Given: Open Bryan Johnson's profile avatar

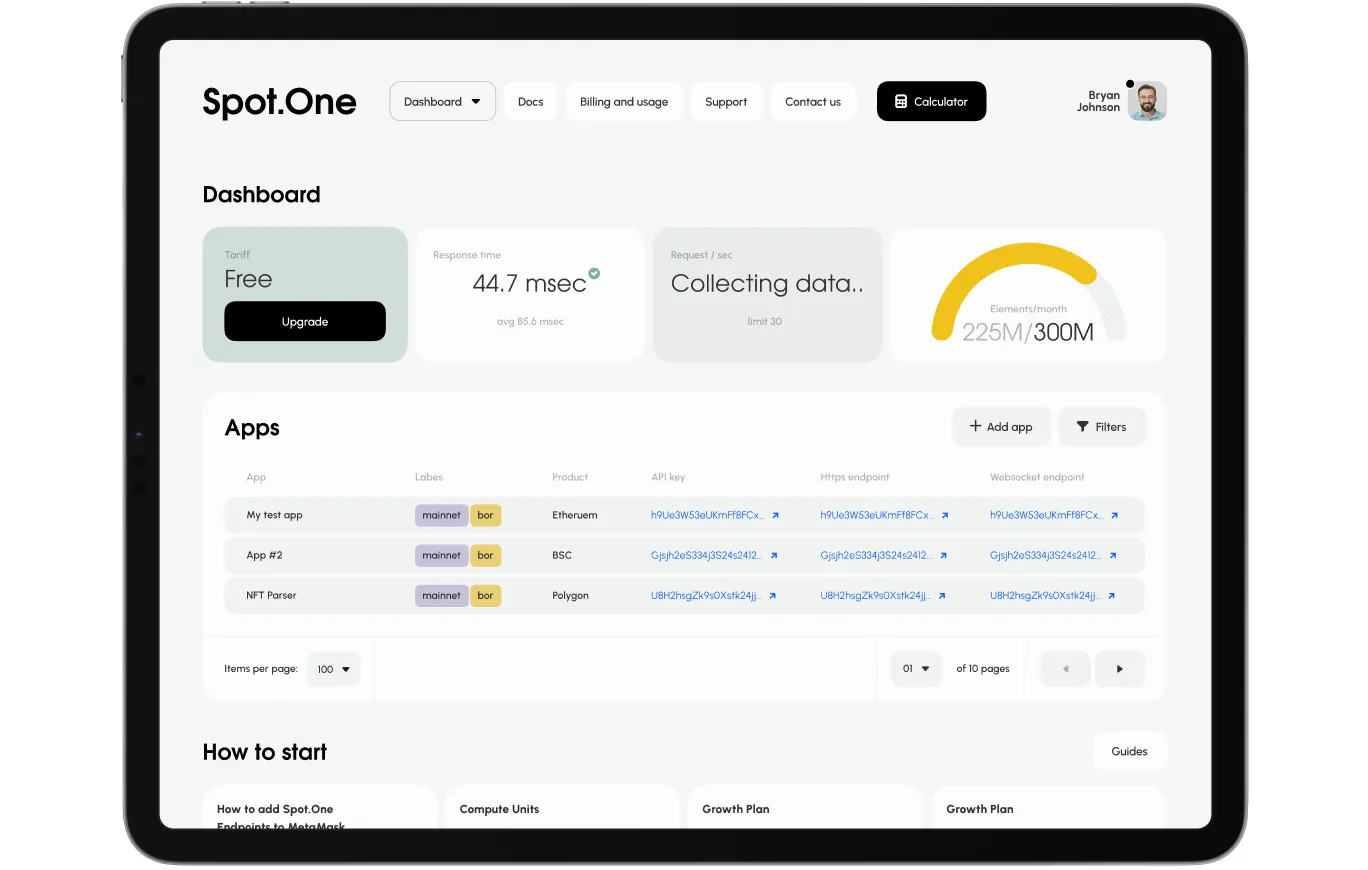Looking at the screenshot, I should [1147, 101].
